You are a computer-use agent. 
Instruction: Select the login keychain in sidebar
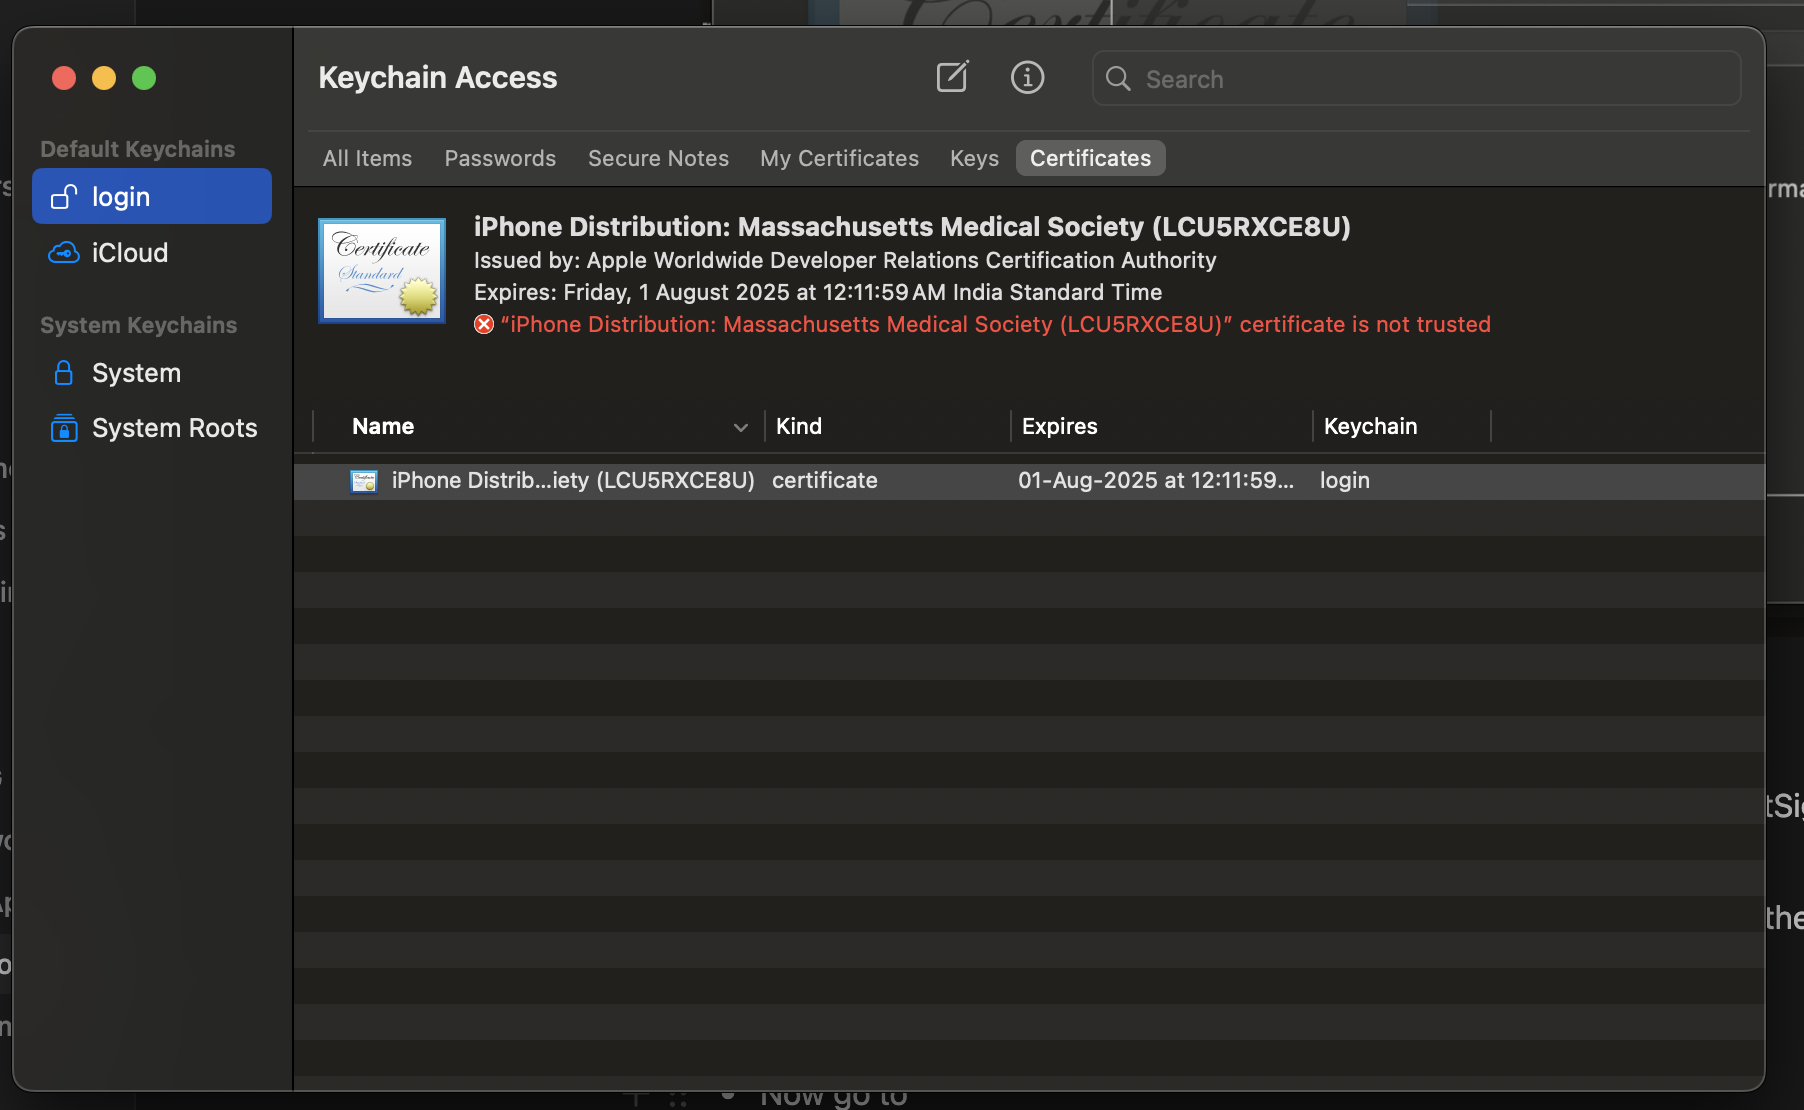pyautogui.click(x=152, y=197)
